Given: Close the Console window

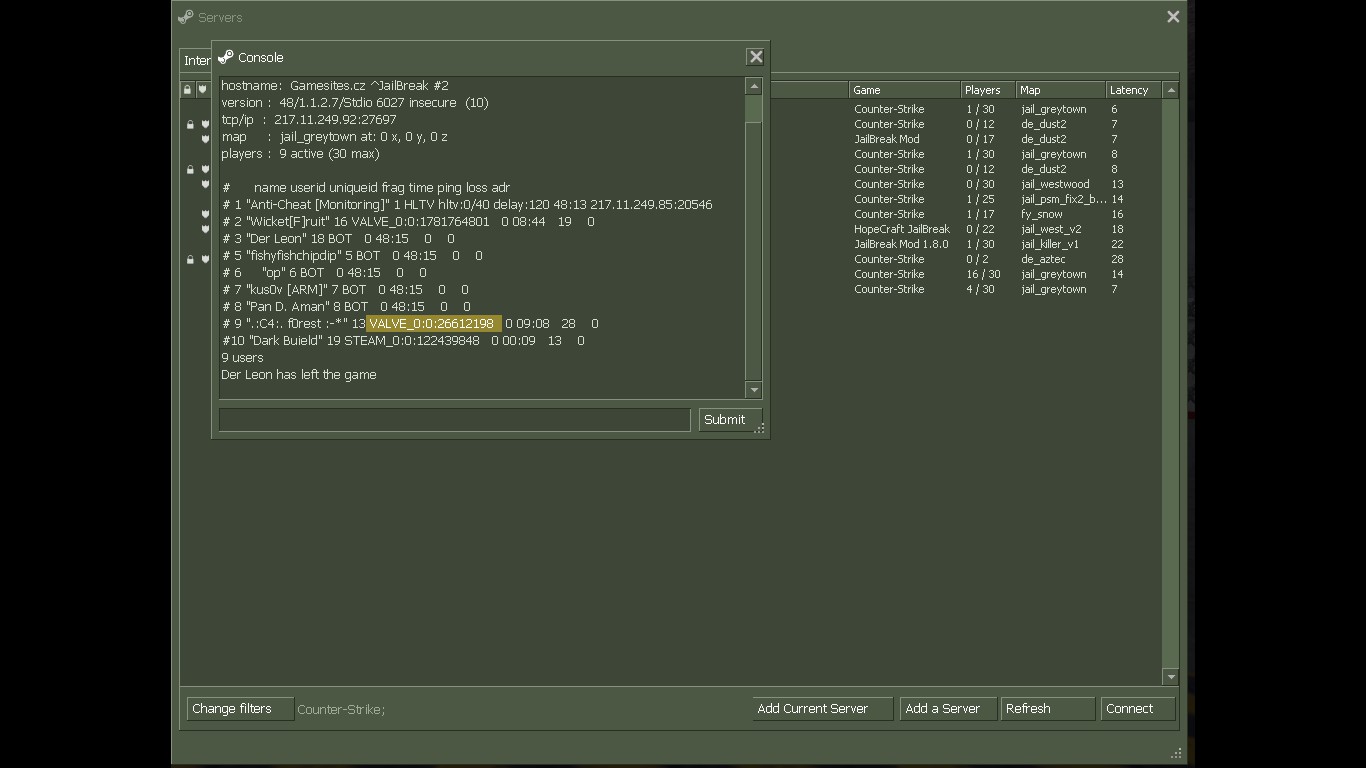Looking at the screenshot, I should coord(756,57).
